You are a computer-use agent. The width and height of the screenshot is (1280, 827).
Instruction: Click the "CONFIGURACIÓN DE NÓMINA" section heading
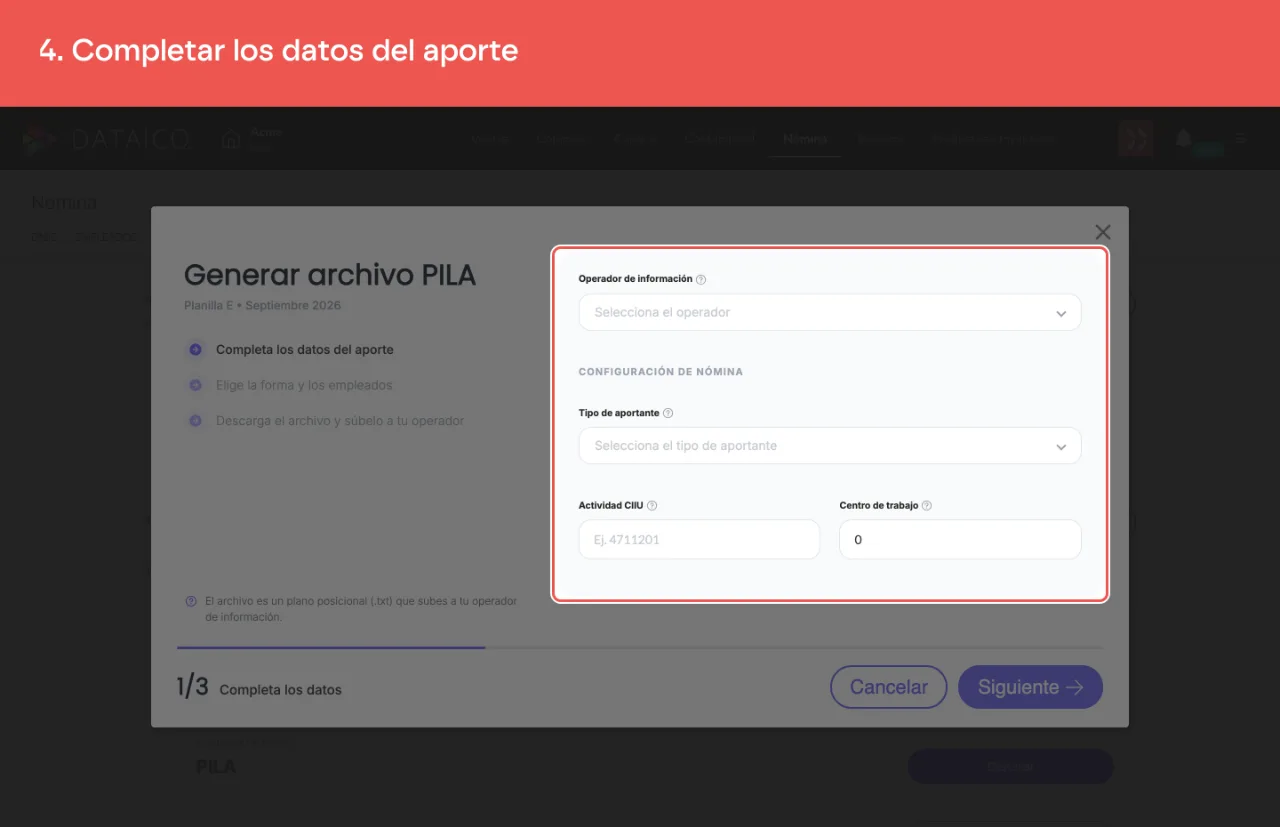[x=660, y=372]
